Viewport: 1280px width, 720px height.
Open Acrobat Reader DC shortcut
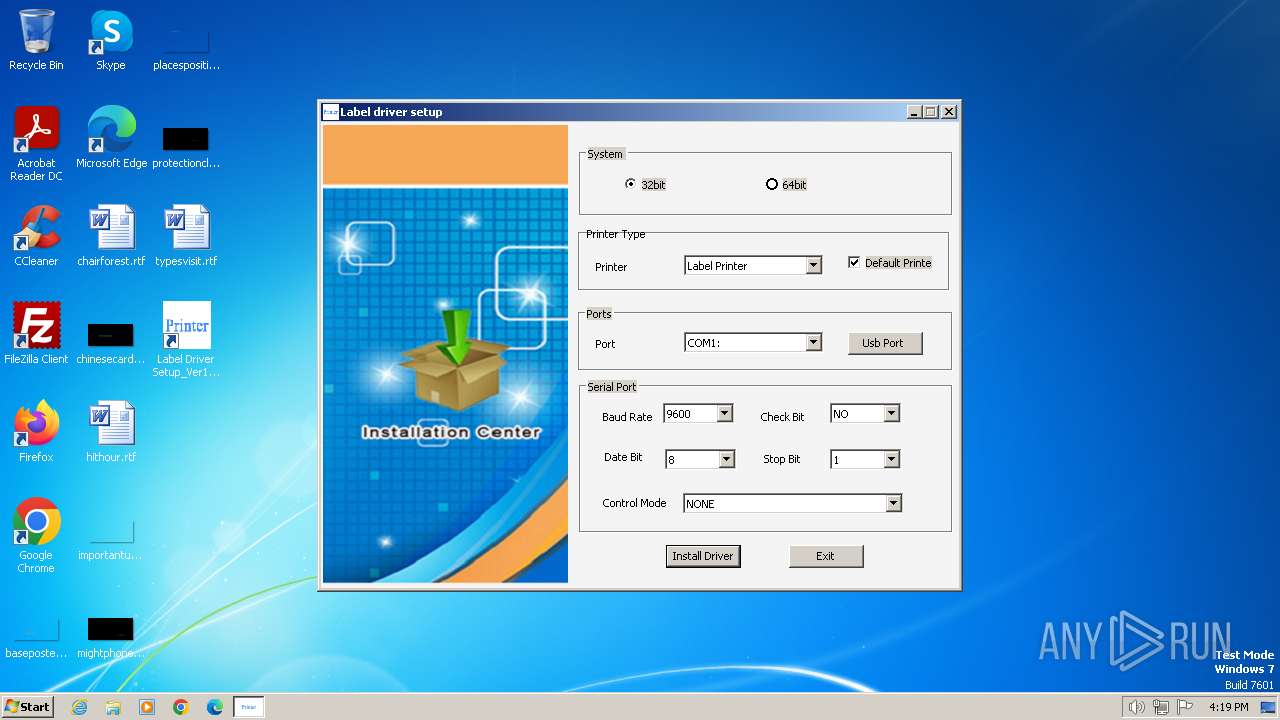pos(36,143)
